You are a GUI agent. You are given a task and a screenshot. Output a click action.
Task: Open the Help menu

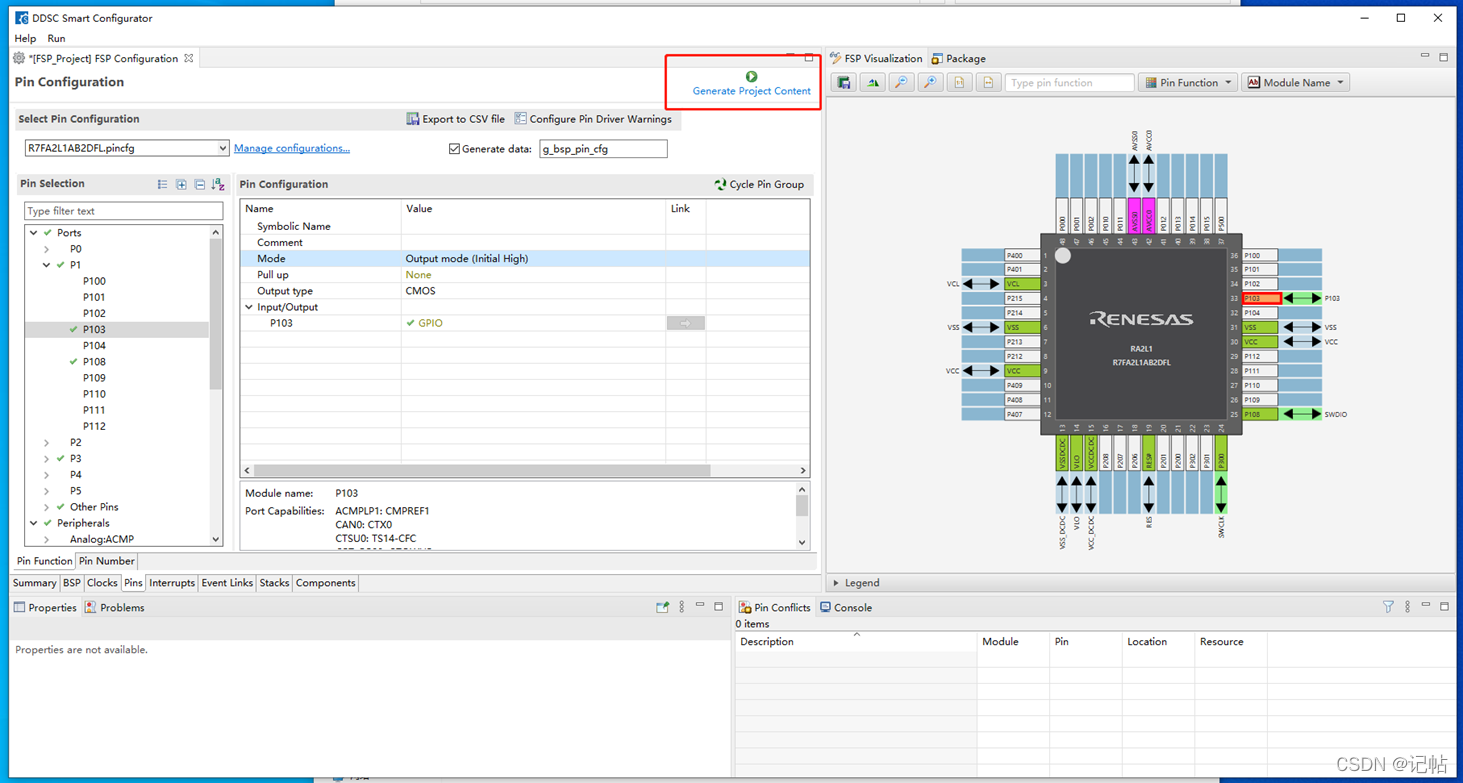click(x=25, y=38)
